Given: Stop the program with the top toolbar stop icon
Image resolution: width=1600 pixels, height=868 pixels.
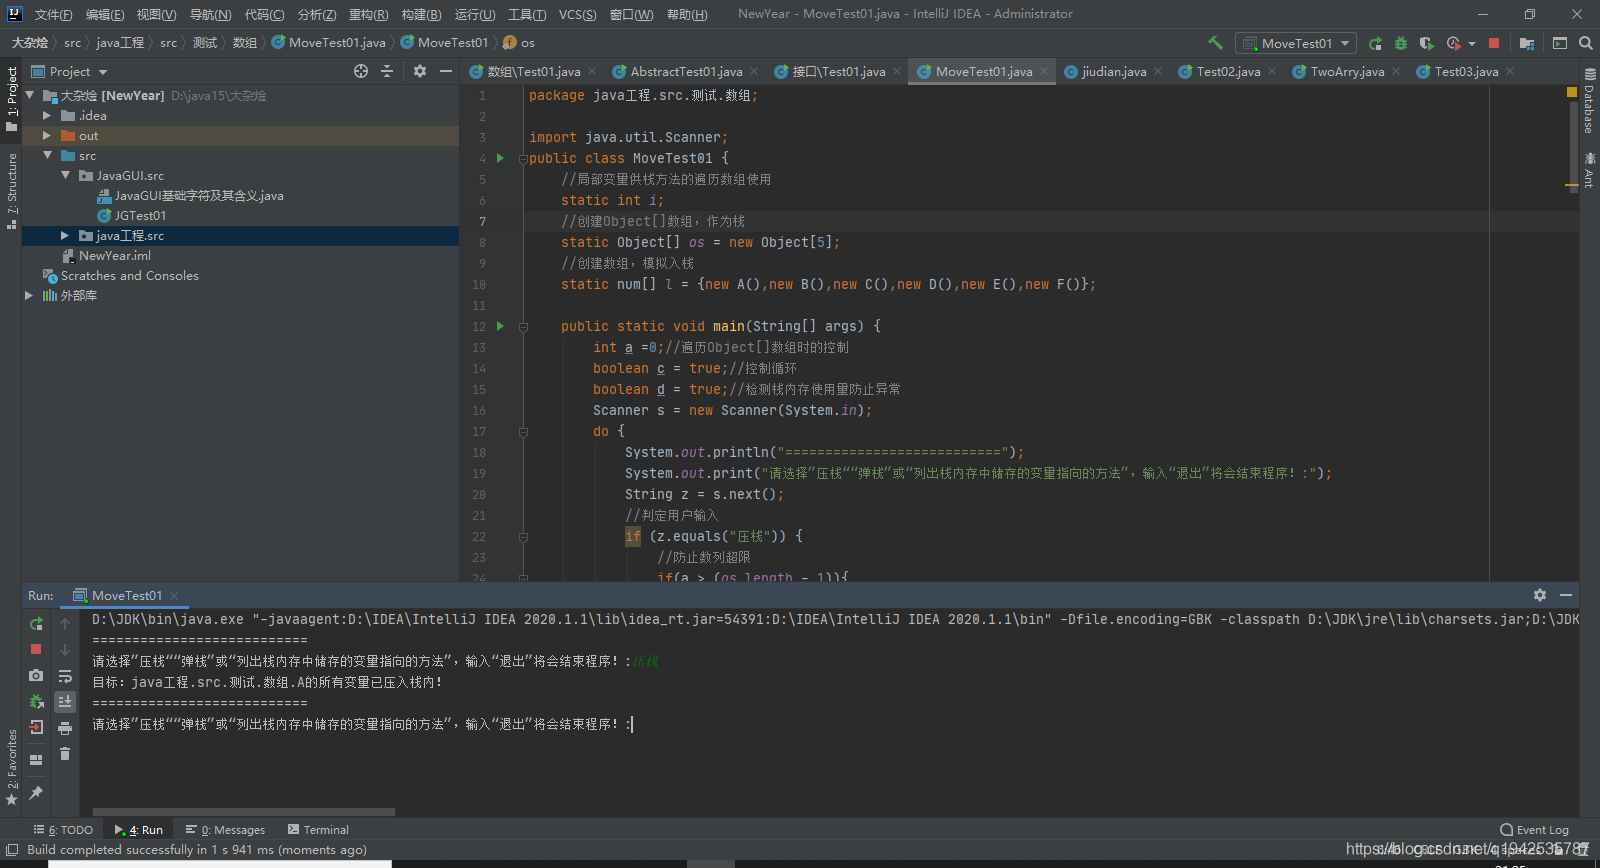Looking at the screenshot, I should coord(1494,43).
